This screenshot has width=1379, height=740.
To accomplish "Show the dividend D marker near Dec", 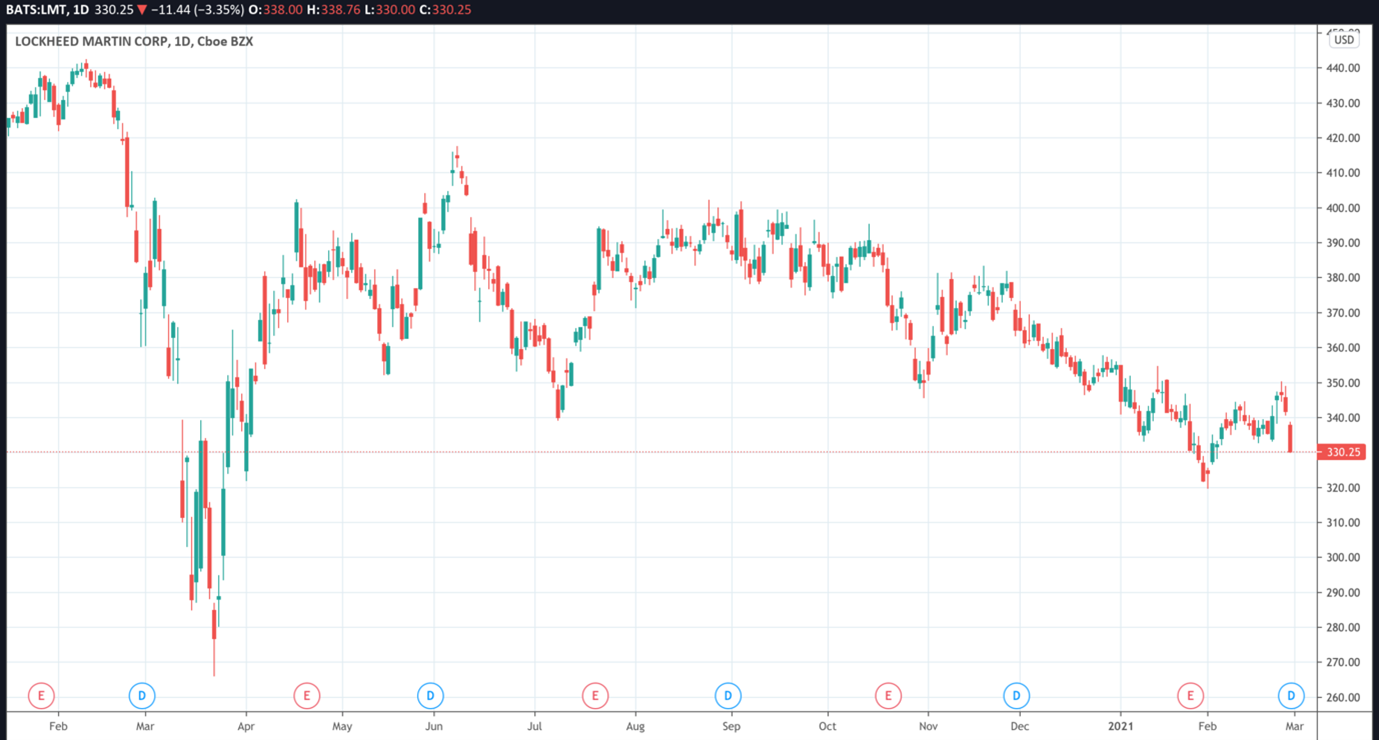I will tap(1016, 695).
